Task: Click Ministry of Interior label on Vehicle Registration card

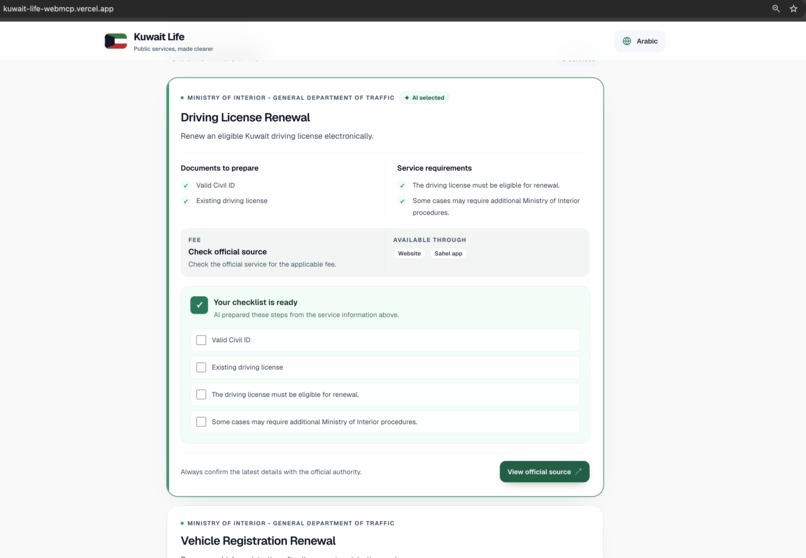Action: pyautogui.click(x=291, y=523)
